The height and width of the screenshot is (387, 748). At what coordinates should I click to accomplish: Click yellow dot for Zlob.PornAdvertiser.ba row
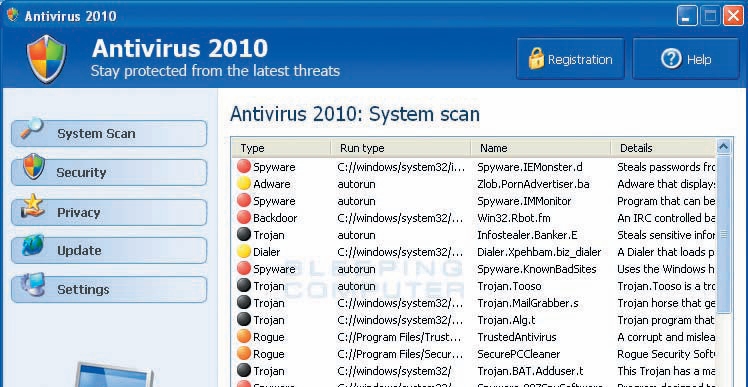pos(244,183)
